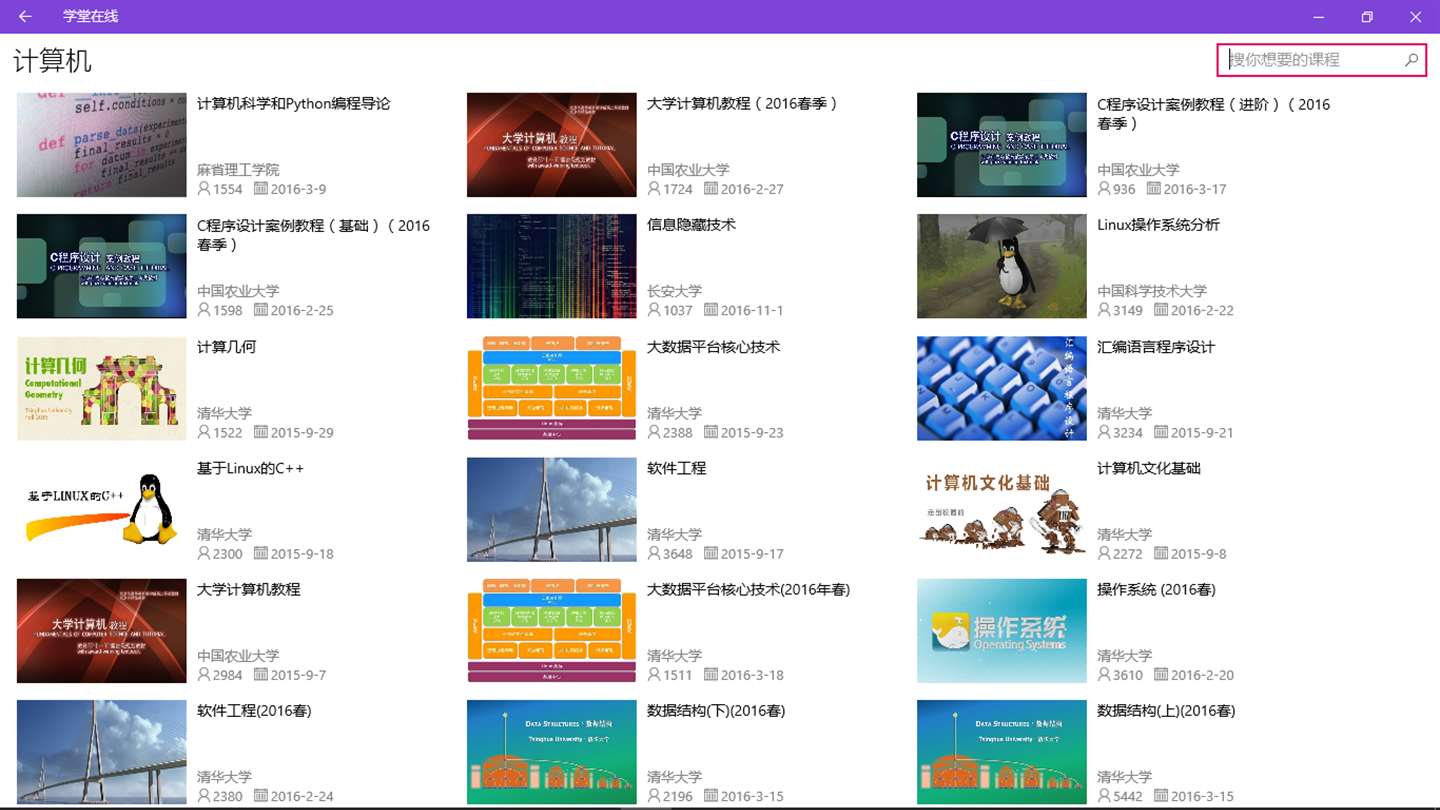Click the enrollment icon beside 936
Screen dimensions: 1440x810
[1104, 189]
